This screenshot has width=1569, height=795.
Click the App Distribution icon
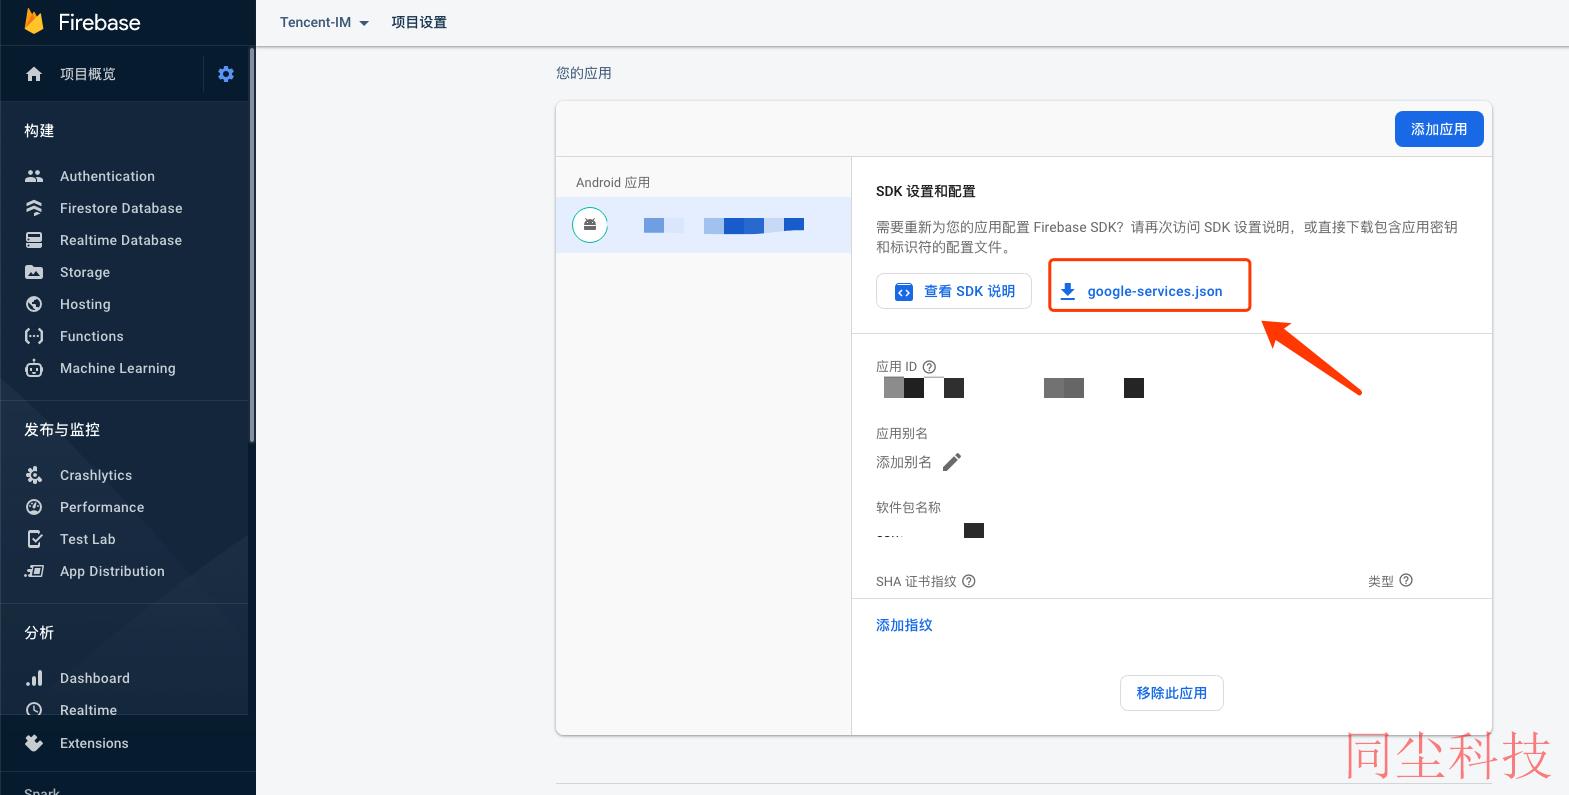34,571
